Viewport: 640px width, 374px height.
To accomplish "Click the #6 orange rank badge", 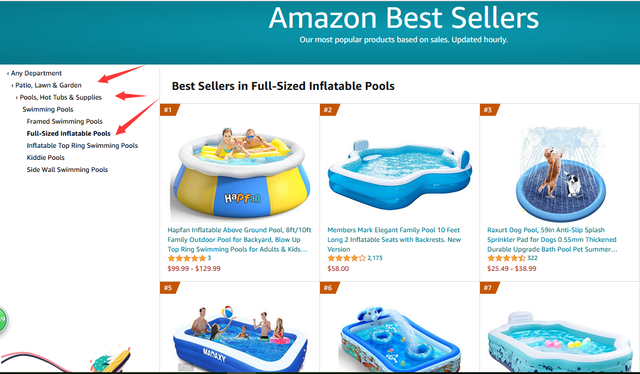I will [x=329, y=288].
